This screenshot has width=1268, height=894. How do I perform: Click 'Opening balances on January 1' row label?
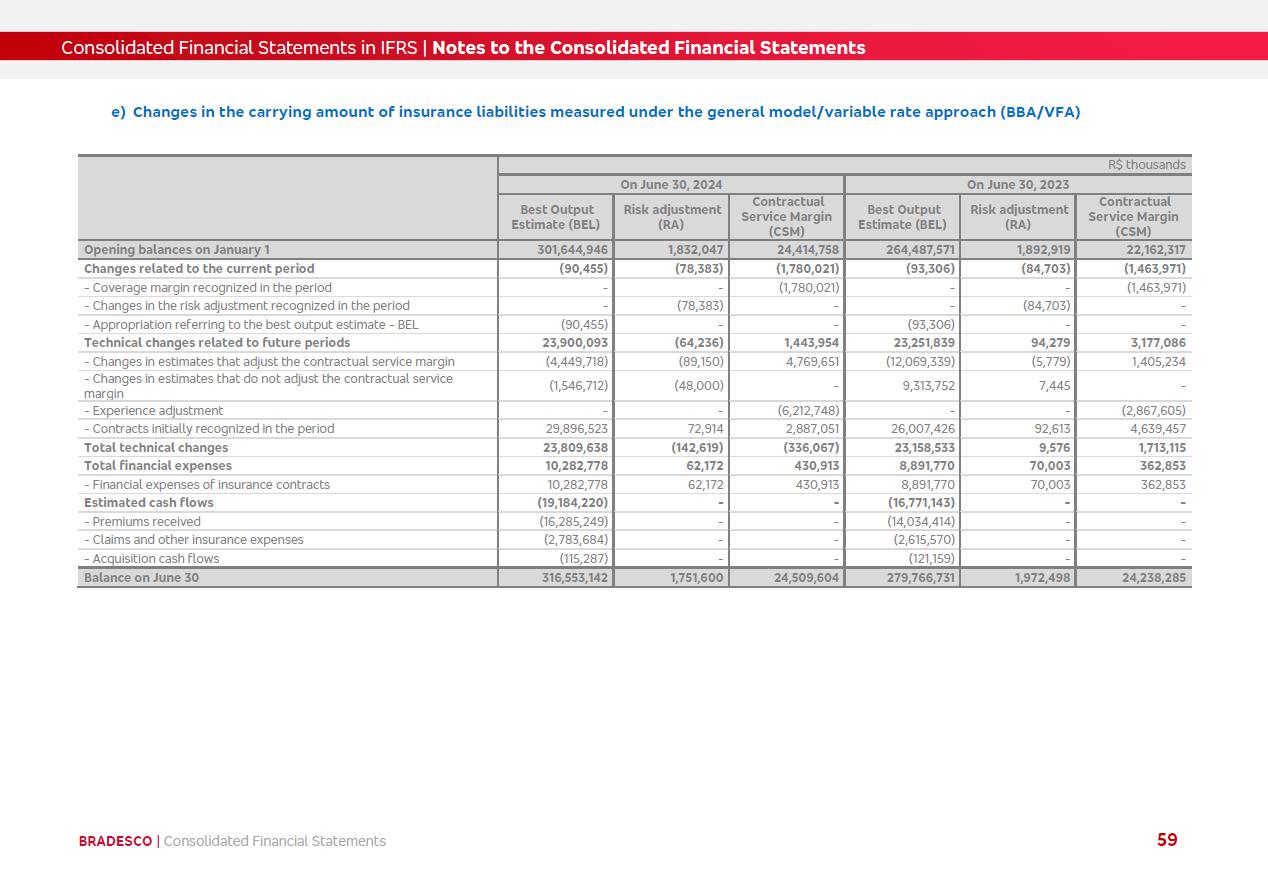click(177, 250)
